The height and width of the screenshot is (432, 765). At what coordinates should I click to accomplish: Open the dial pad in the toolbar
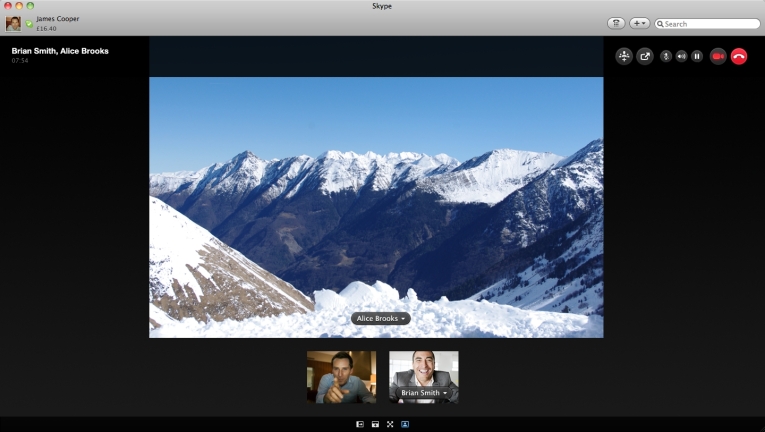(x=616, y=23)
